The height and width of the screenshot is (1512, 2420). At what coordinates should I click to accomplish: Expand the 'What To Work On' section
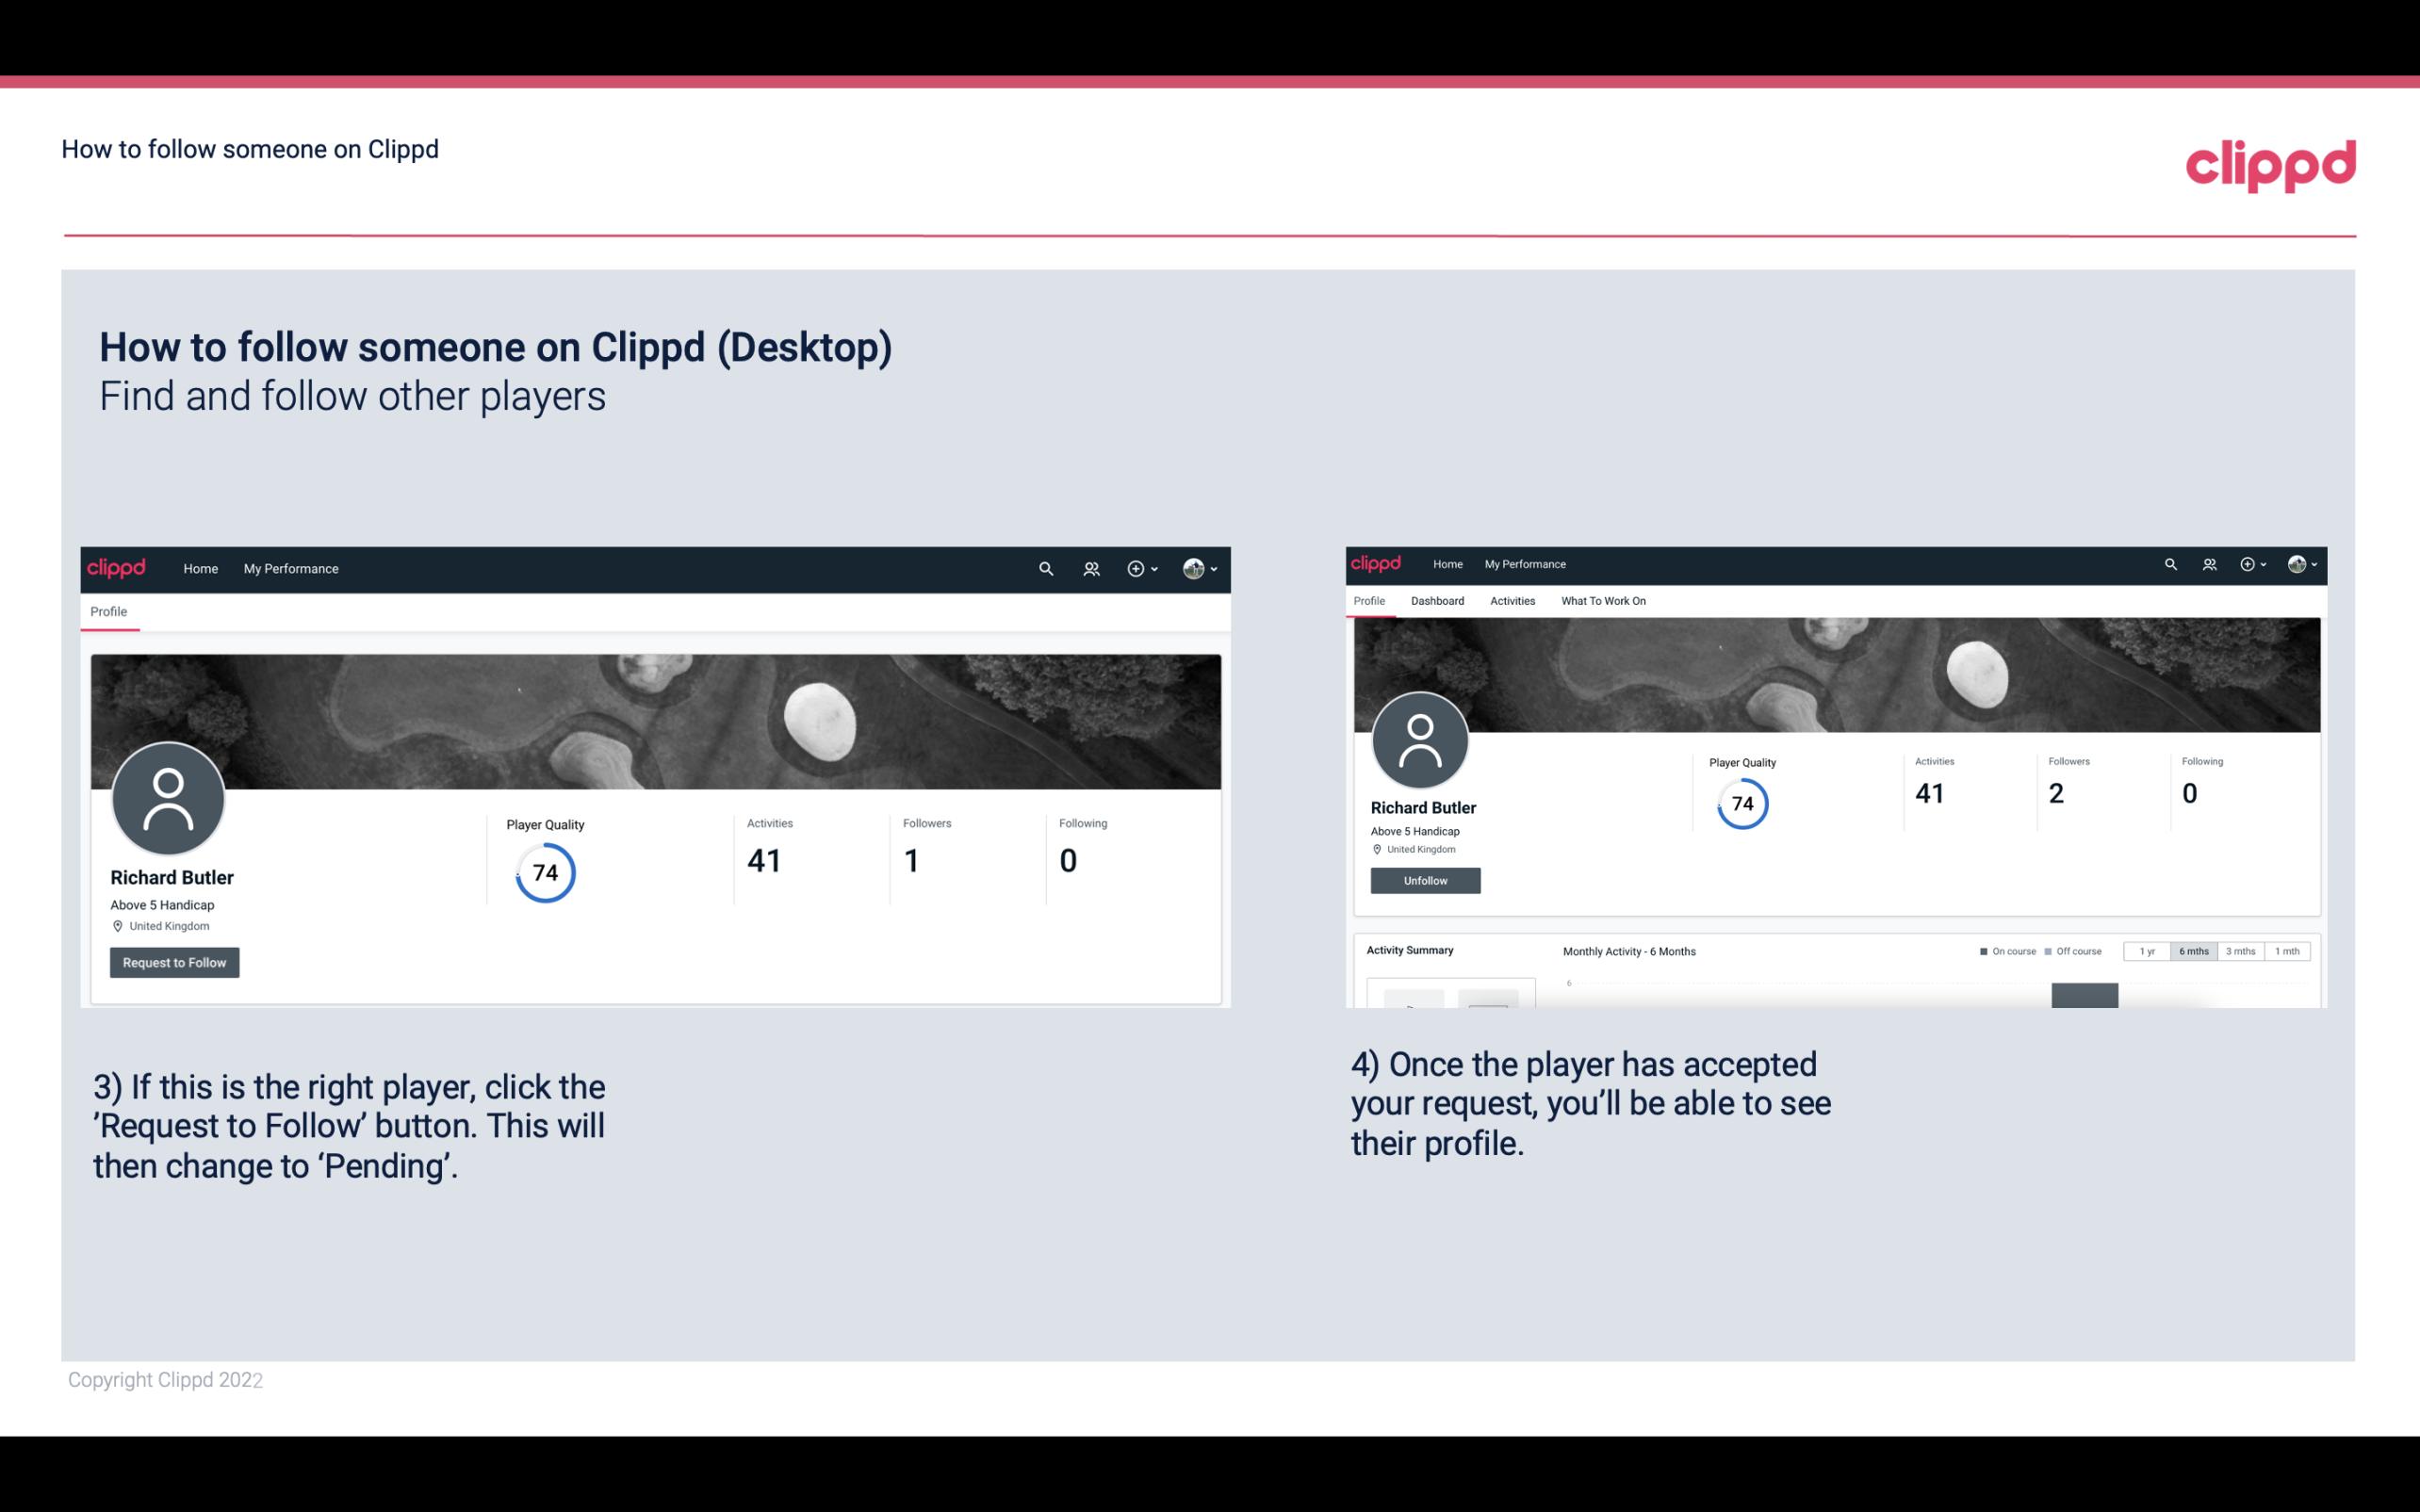click(x=1601, y=601)
